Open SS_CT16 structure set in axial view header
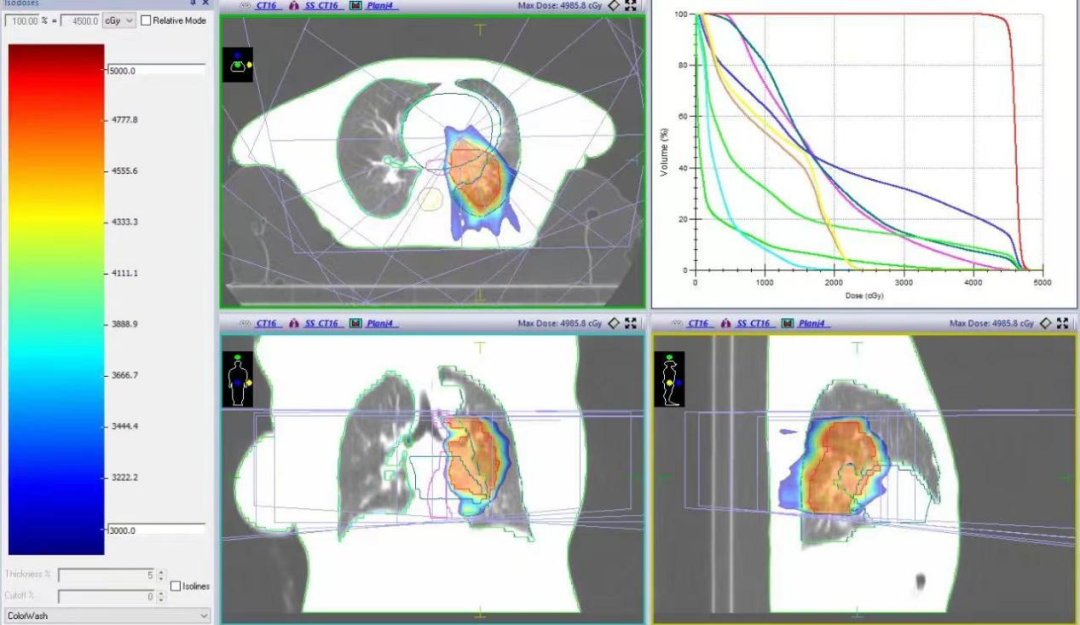Image resolution: width=1080 pixels, height=625 pixels. tap(321, 6)
